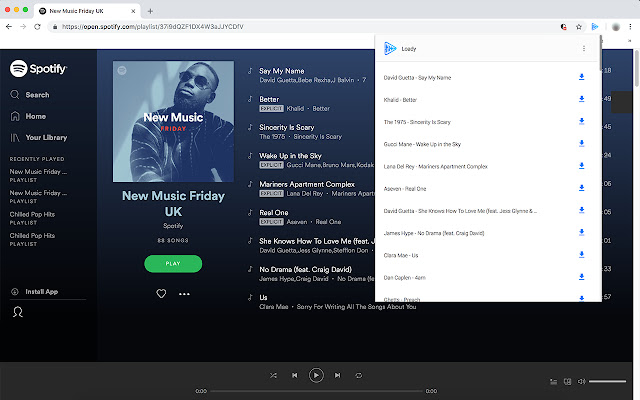Download Clara Mae - Us

coord(581,255)
